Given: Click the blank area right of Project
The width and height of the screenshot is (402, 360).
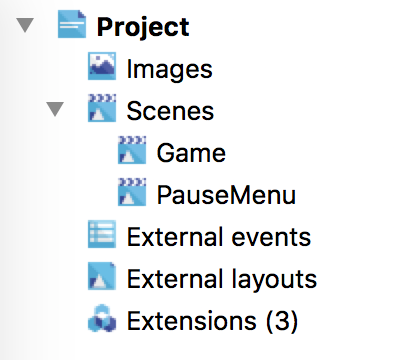Looking at the screenshot, I should 293,26.
